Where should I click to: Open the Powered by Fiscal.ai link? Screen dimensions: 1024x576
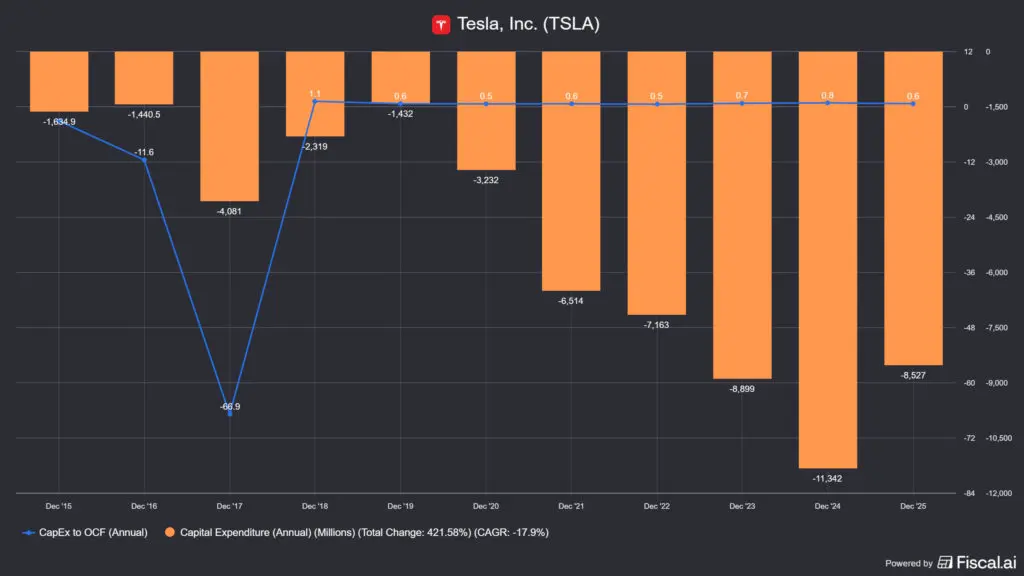[950, 562]
